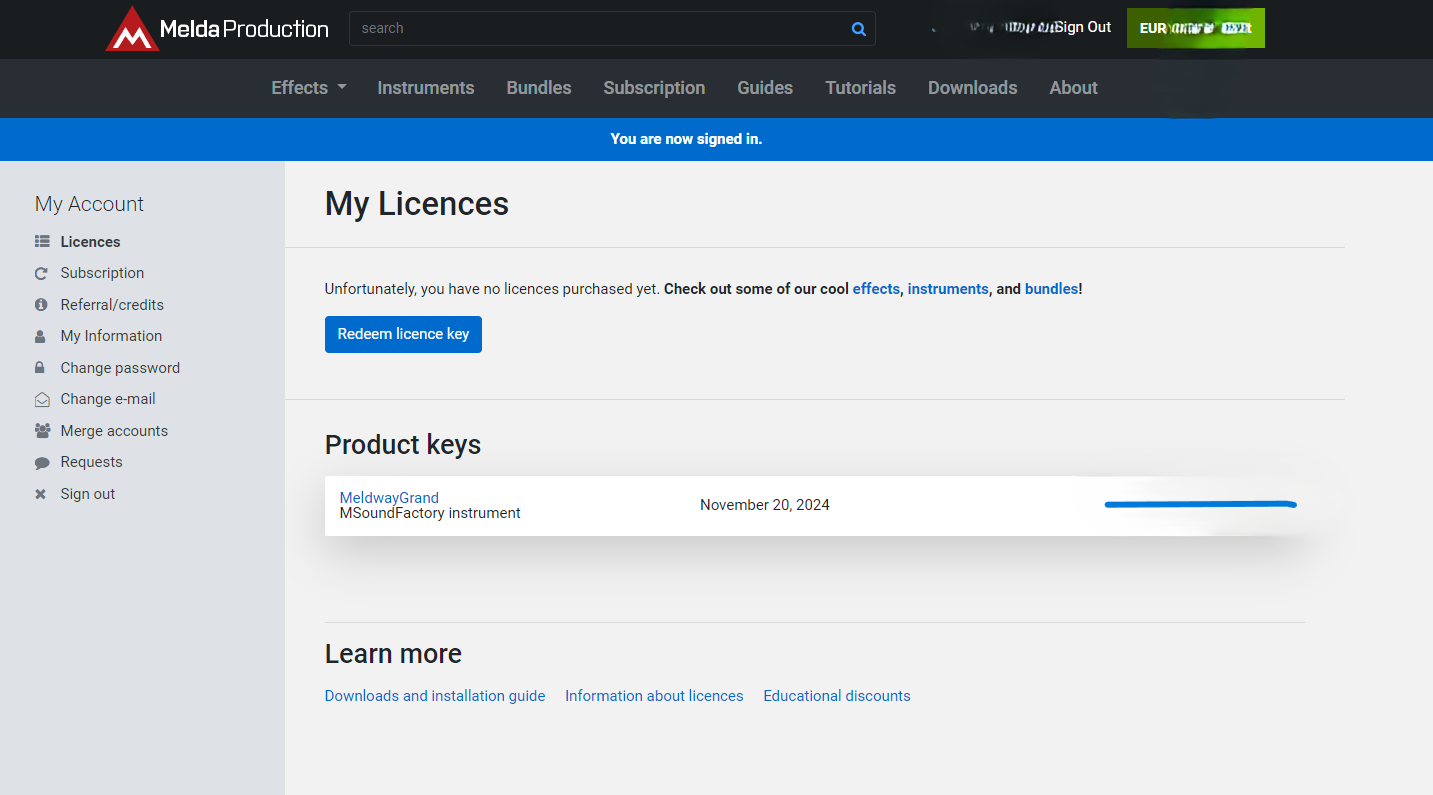Go to the Downloads navigation page
The image size is (1433, 795).
[972, 88]
